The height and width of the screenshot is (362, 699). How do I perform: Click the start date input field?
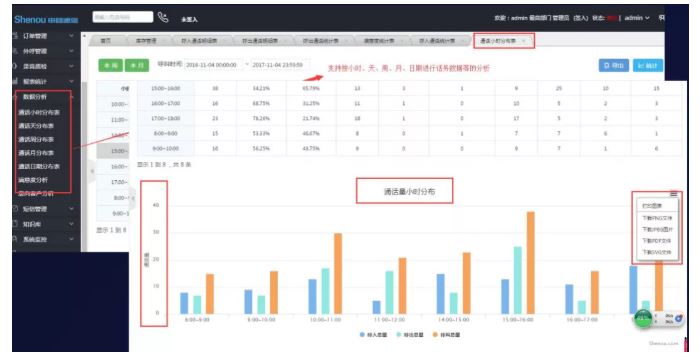pos(213,65)
